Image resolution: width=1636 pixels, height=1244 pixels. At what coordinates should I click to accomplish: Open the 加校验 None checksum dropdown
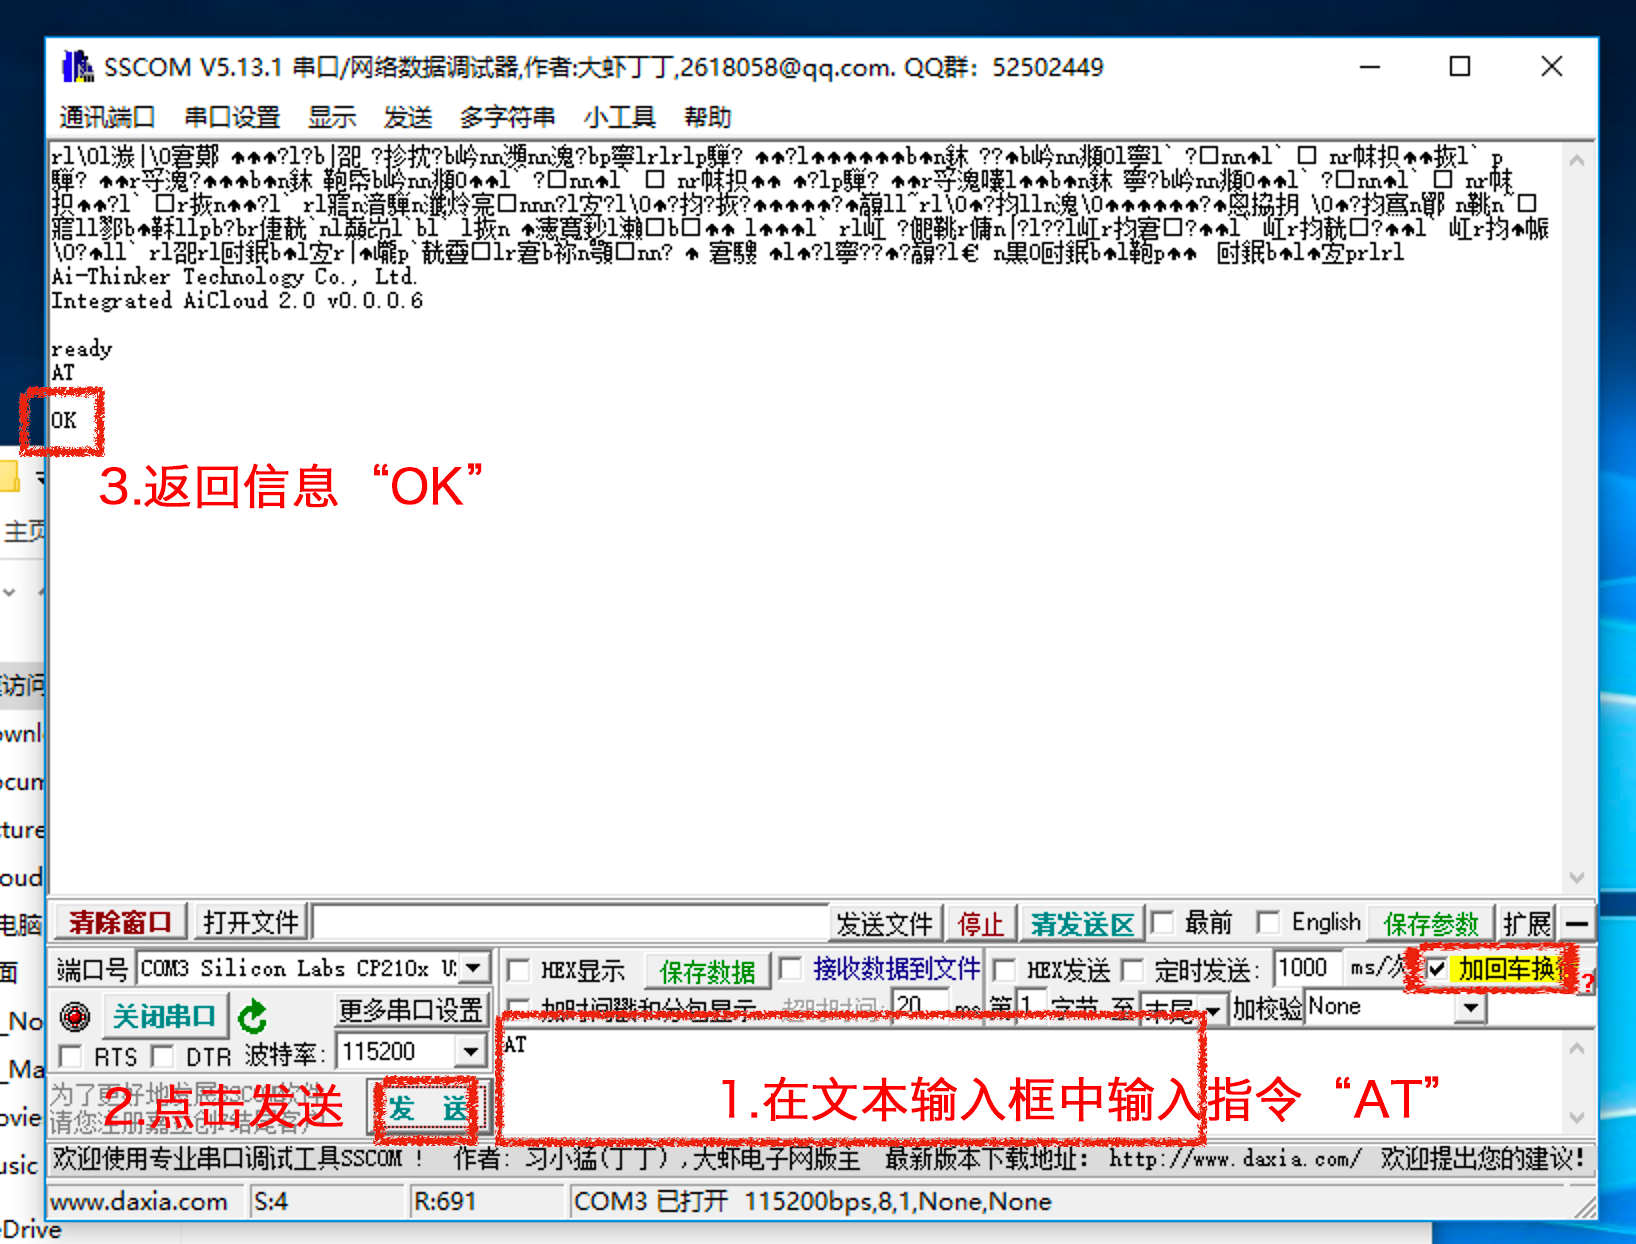click(x=1469, y=1007)
